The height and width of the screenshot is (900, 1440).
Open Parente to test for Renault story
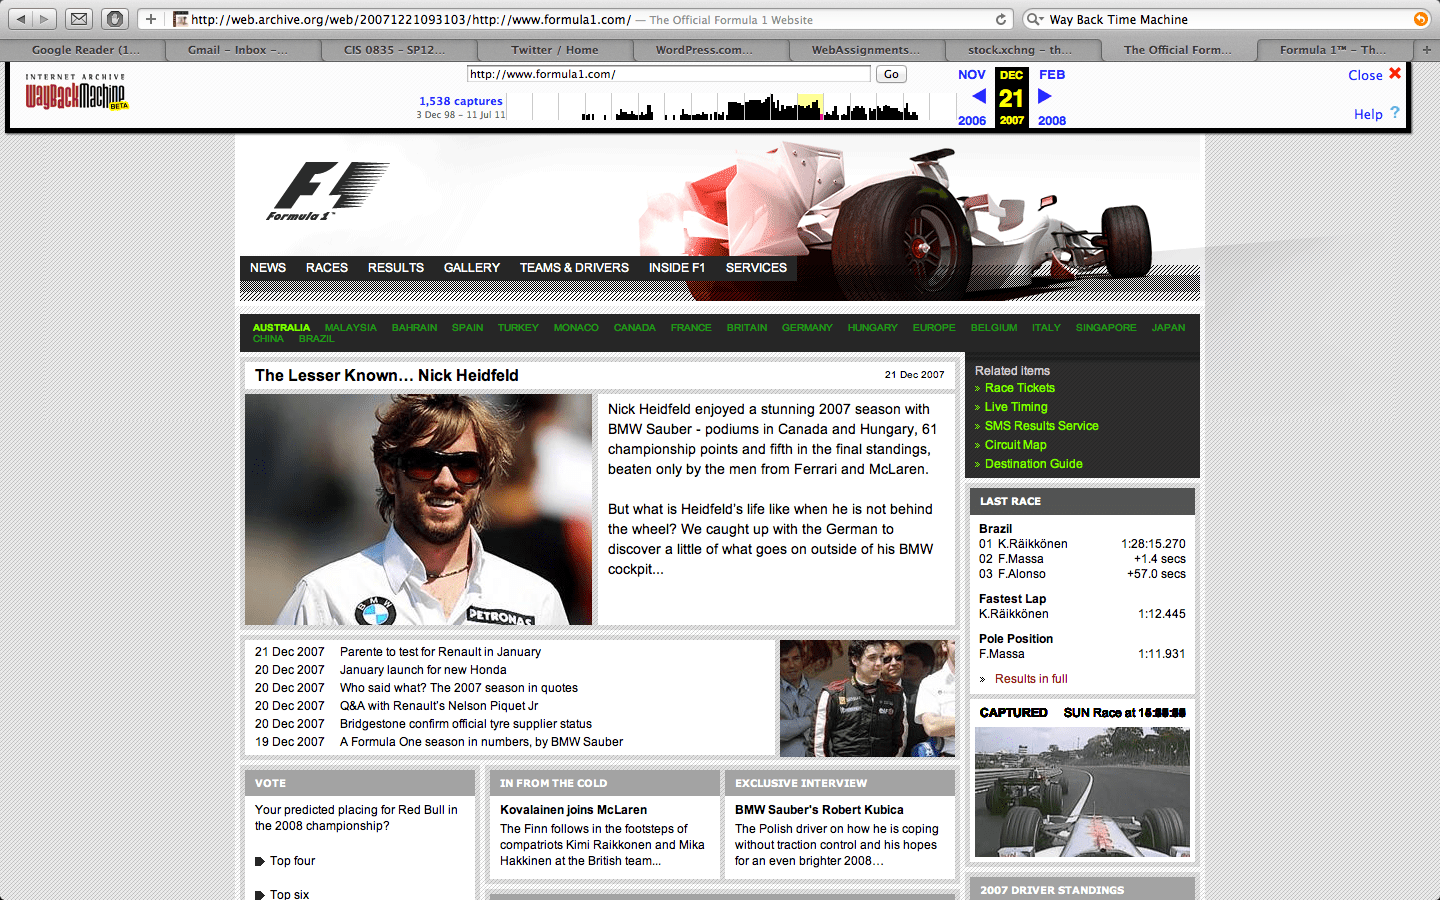440,652
